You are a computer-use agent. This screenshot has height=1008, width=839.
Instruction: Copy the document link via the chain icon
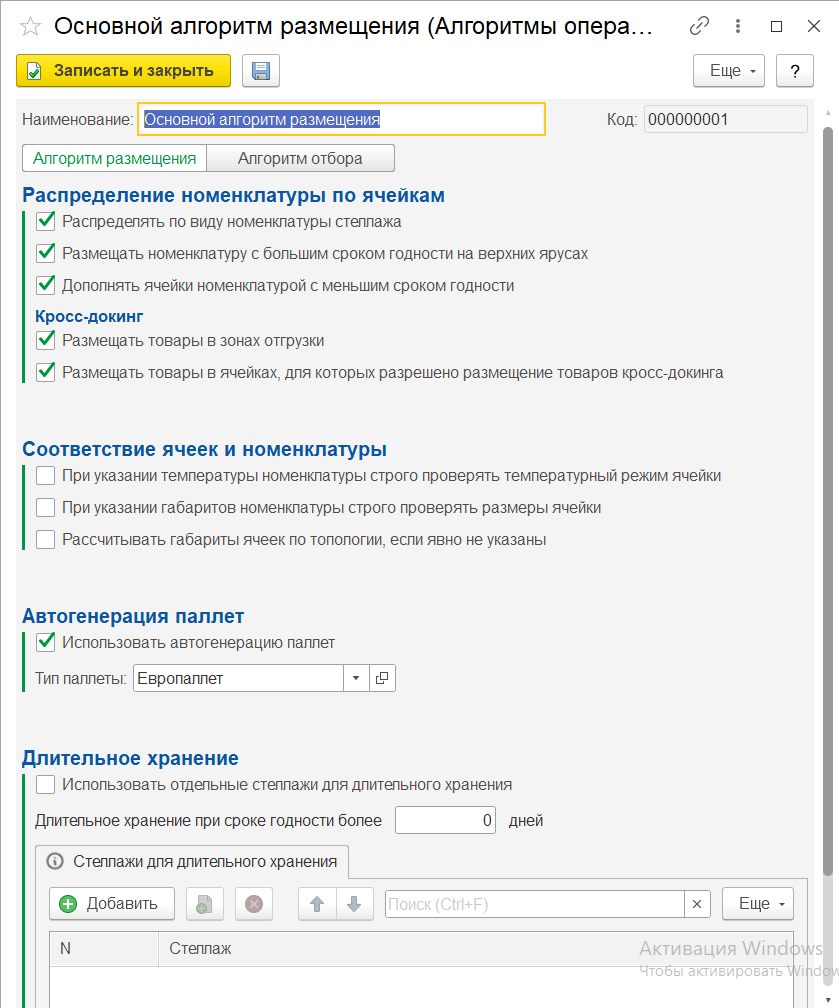[699, 26]
